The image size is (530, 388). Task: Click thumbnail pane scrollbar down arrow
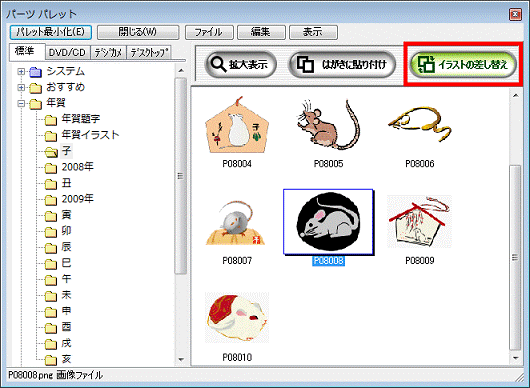(x=515, y=358)
